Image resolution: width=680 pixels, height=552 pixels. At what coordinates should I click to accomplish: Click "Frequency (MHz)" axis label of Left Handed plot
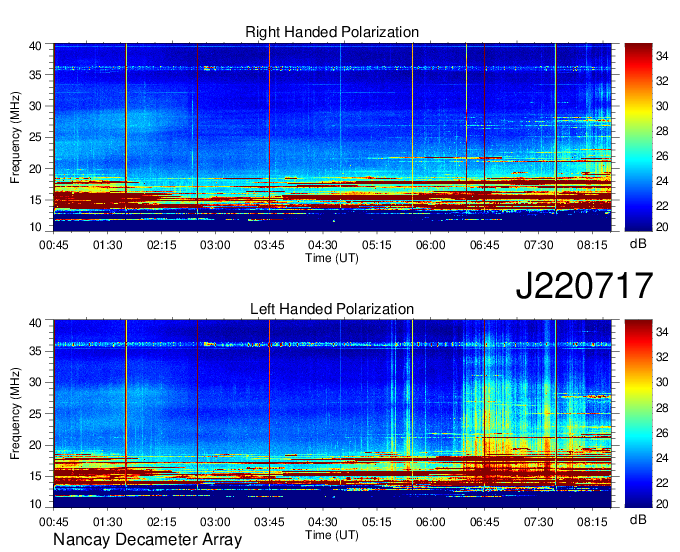pos(15,414)
